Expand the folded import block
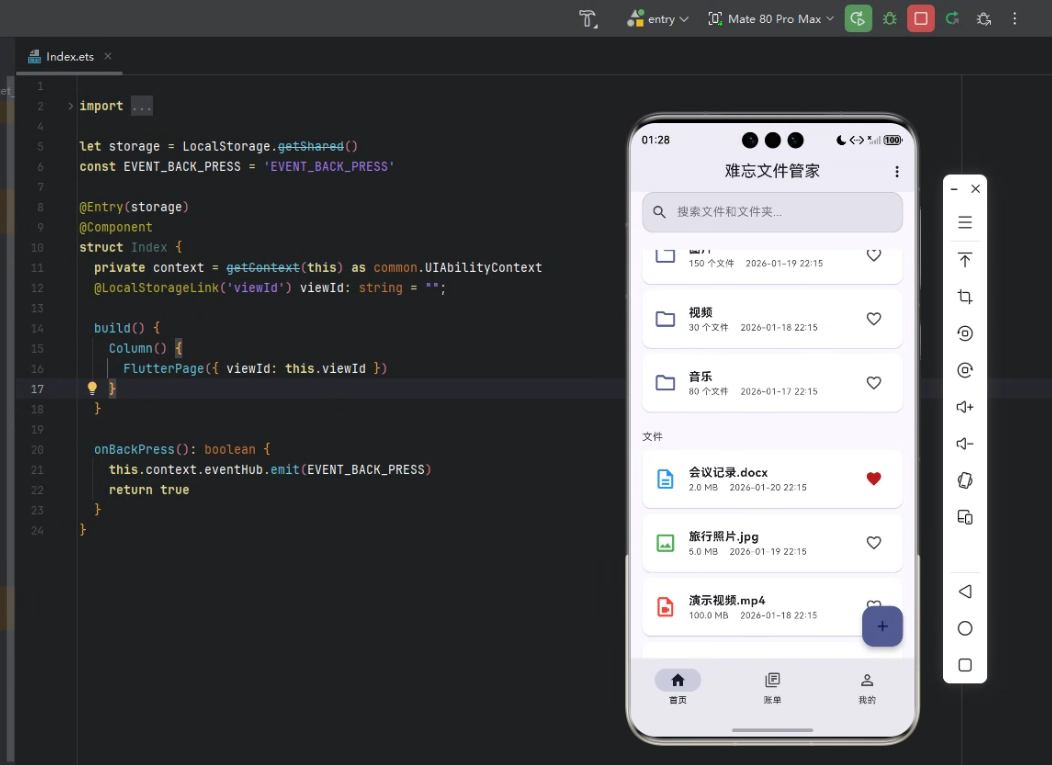 pos(70,106)
